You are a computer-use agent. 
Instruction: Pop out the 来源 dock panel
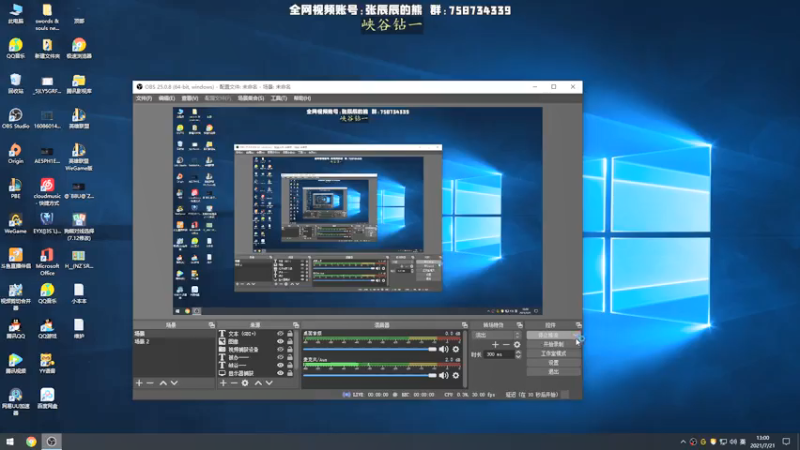296,325
